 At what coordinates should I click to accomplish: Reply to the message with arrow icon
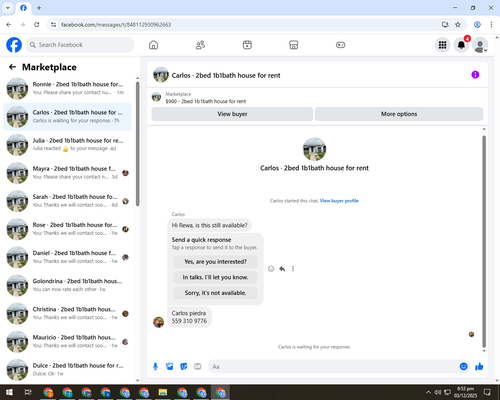pyautogui.click(x=282, y=269)
